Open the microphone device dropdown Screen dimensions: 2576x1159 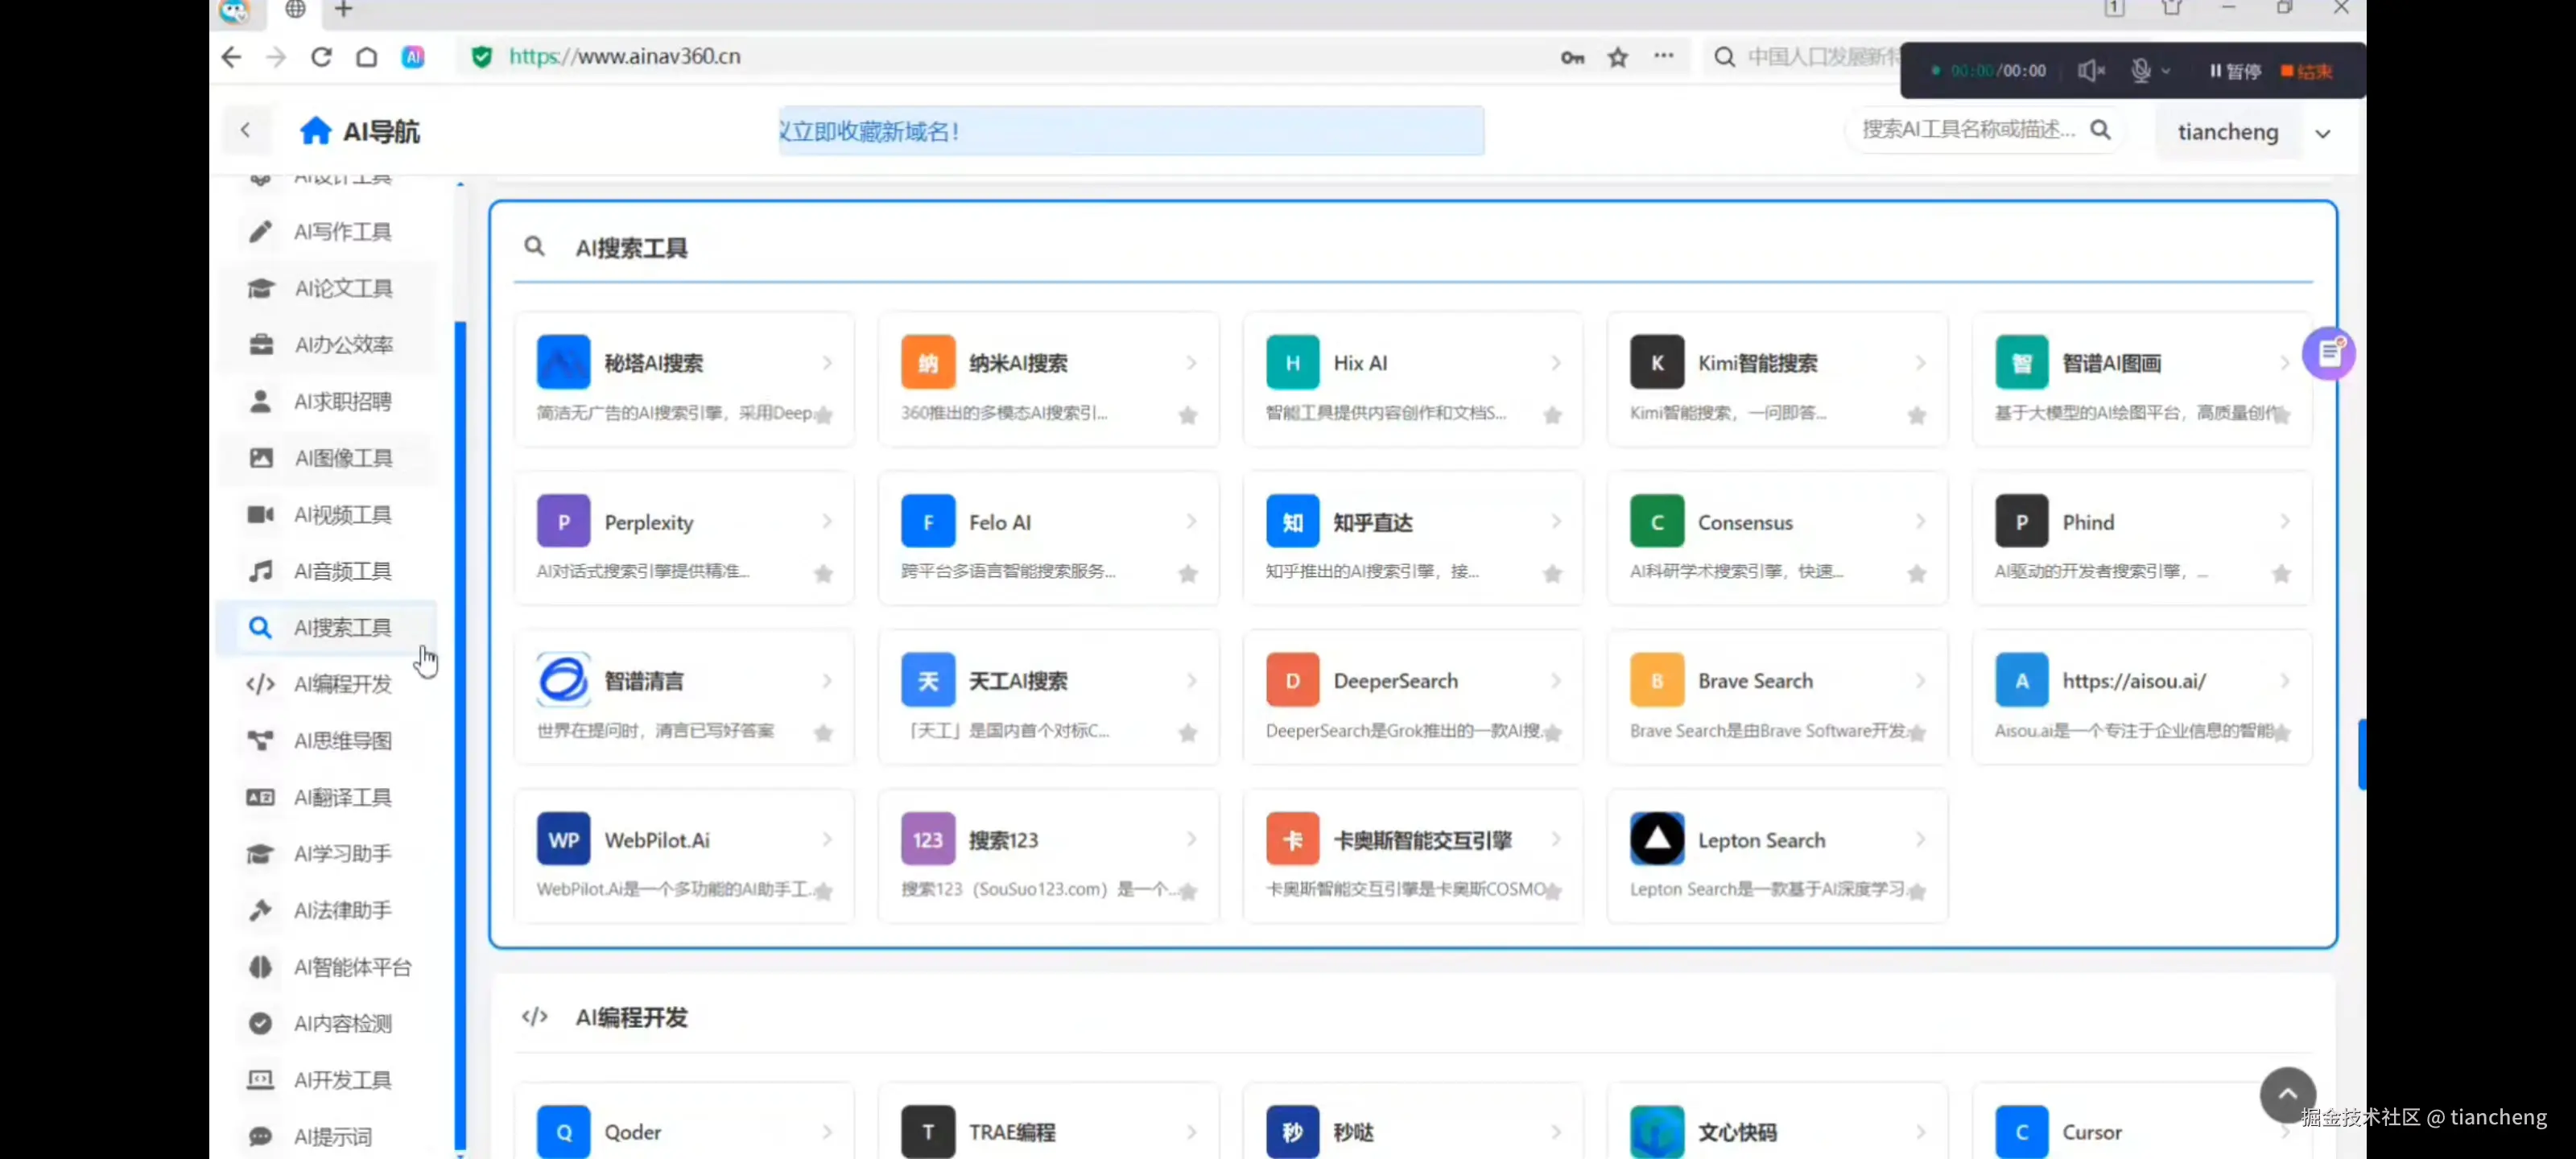2166,70
